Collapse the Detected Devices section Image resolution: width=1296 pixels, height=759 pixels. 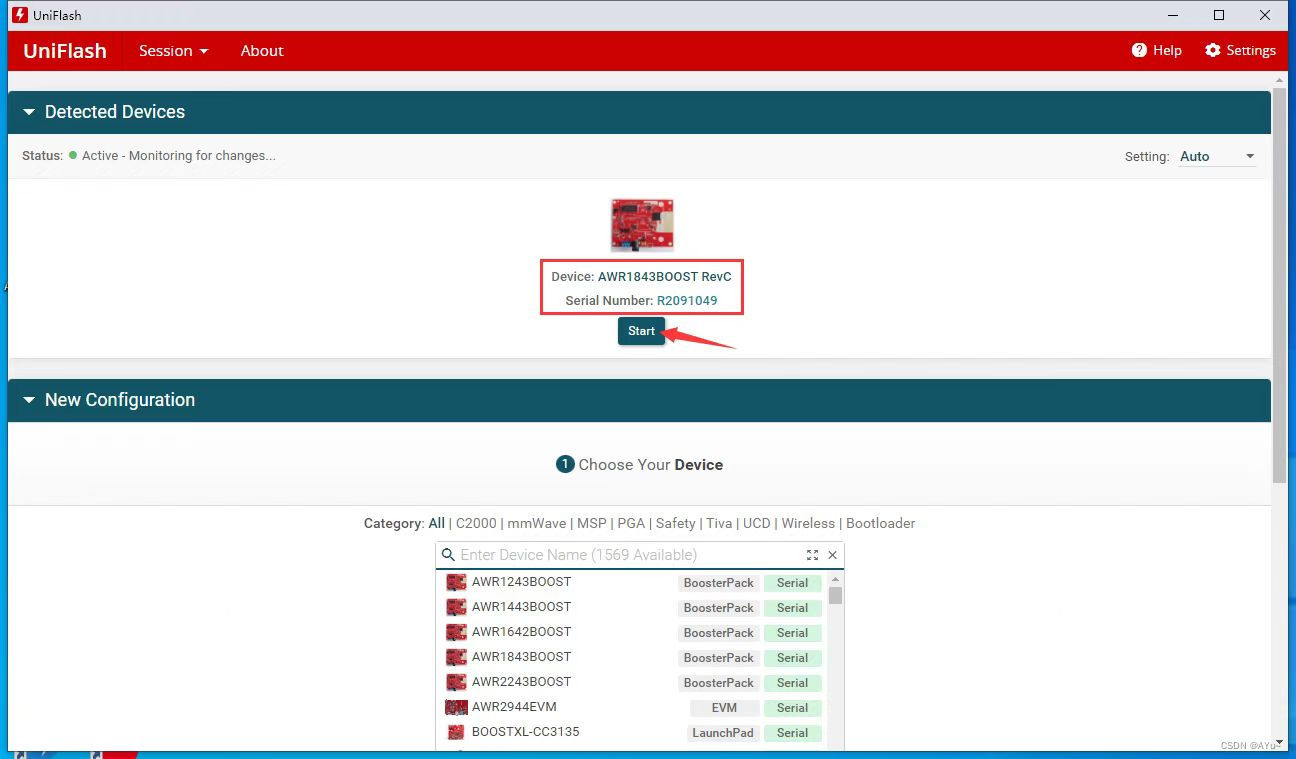29,112
